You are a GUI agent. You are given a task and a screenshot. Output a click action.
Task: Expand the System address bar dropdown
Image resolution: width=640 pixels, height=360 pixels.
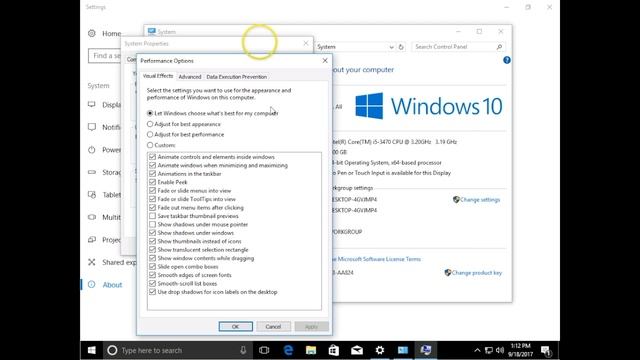tap(391, 47)
